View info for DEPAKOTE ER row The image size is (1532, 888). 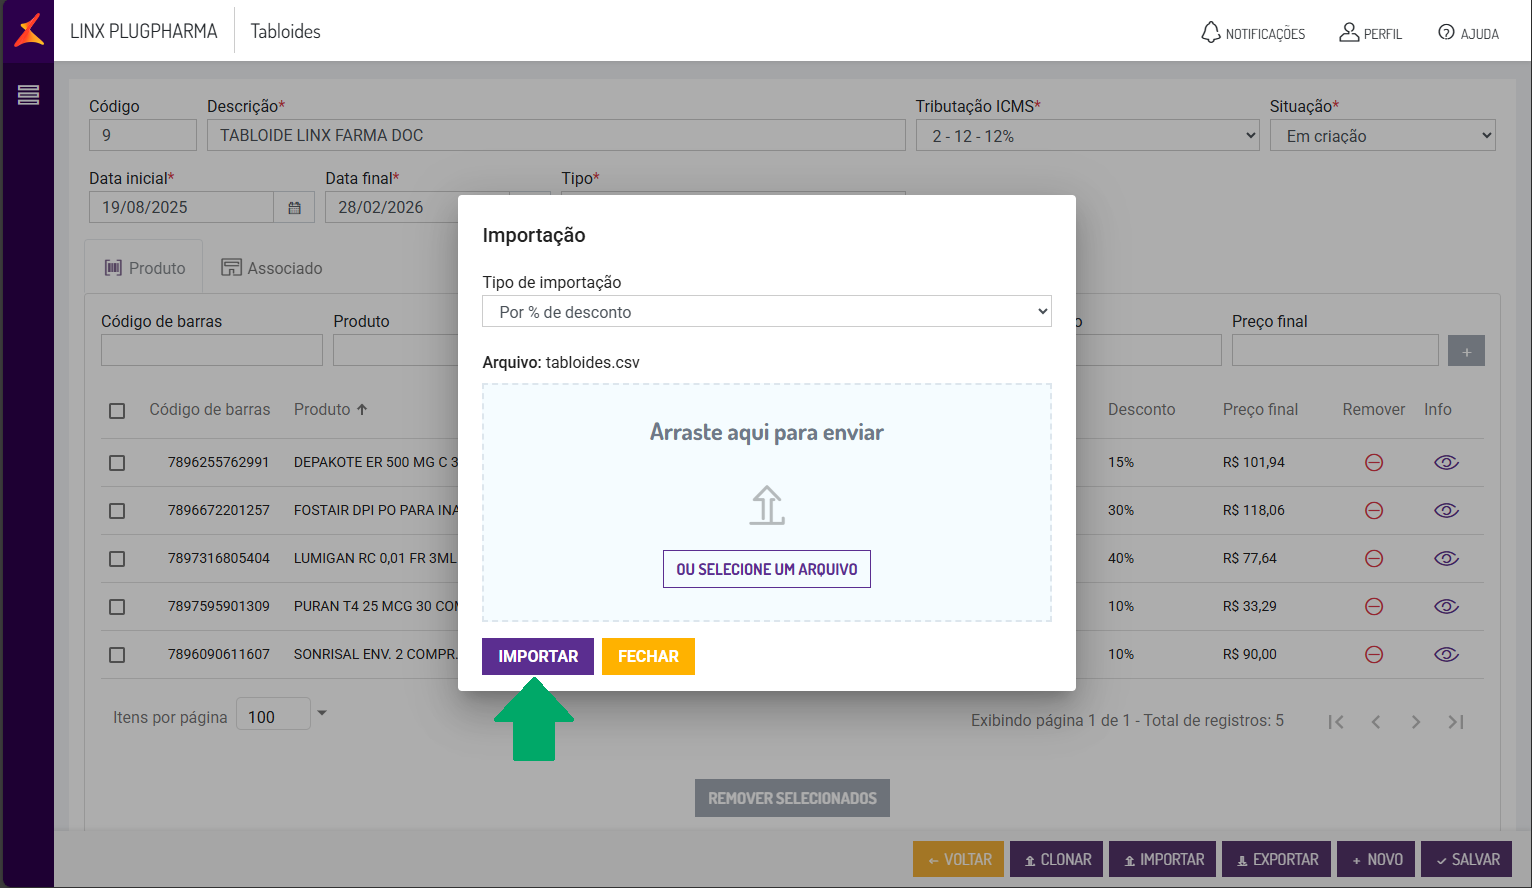click(1446, 462)
